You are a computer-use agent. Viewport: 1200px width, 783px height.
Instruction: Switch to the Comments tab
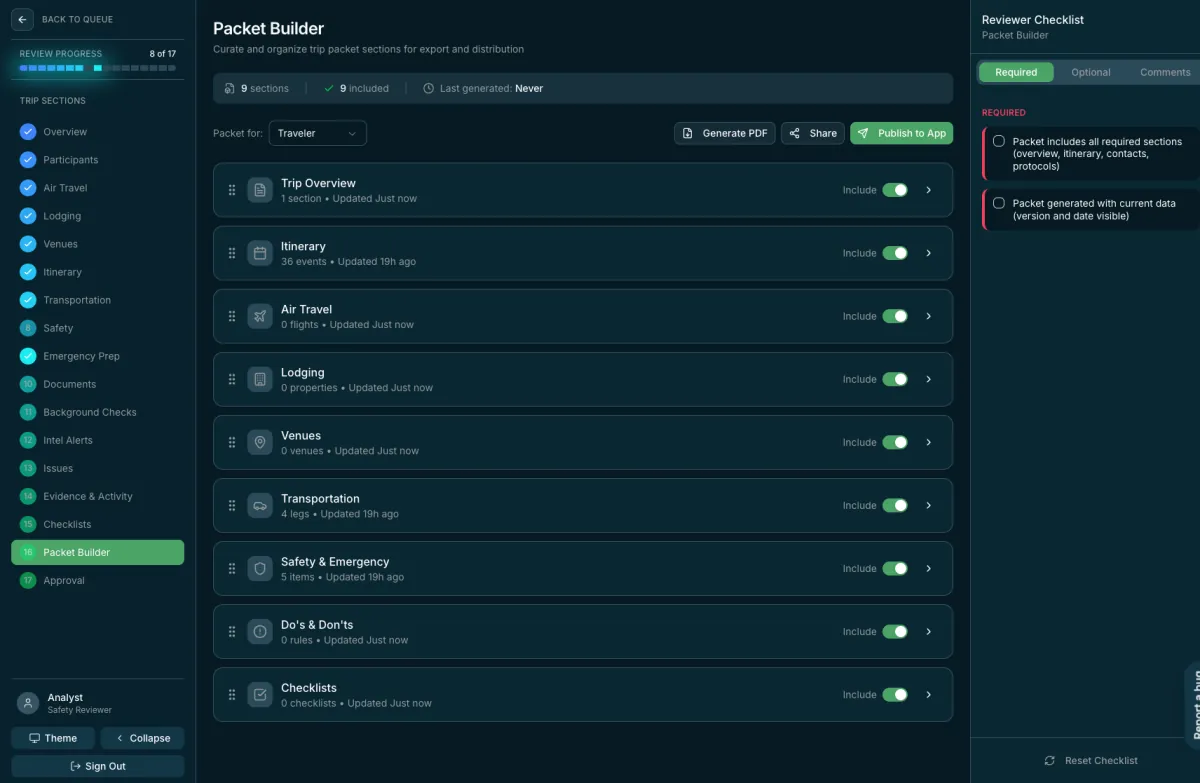[x=1165, y=72]
